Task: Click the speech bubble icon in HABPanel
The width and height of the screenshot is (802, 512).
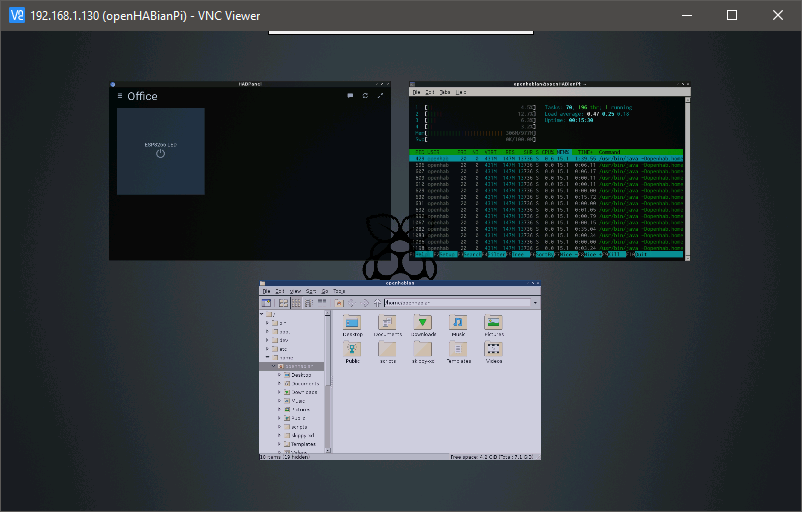Action: click(350, 96)
